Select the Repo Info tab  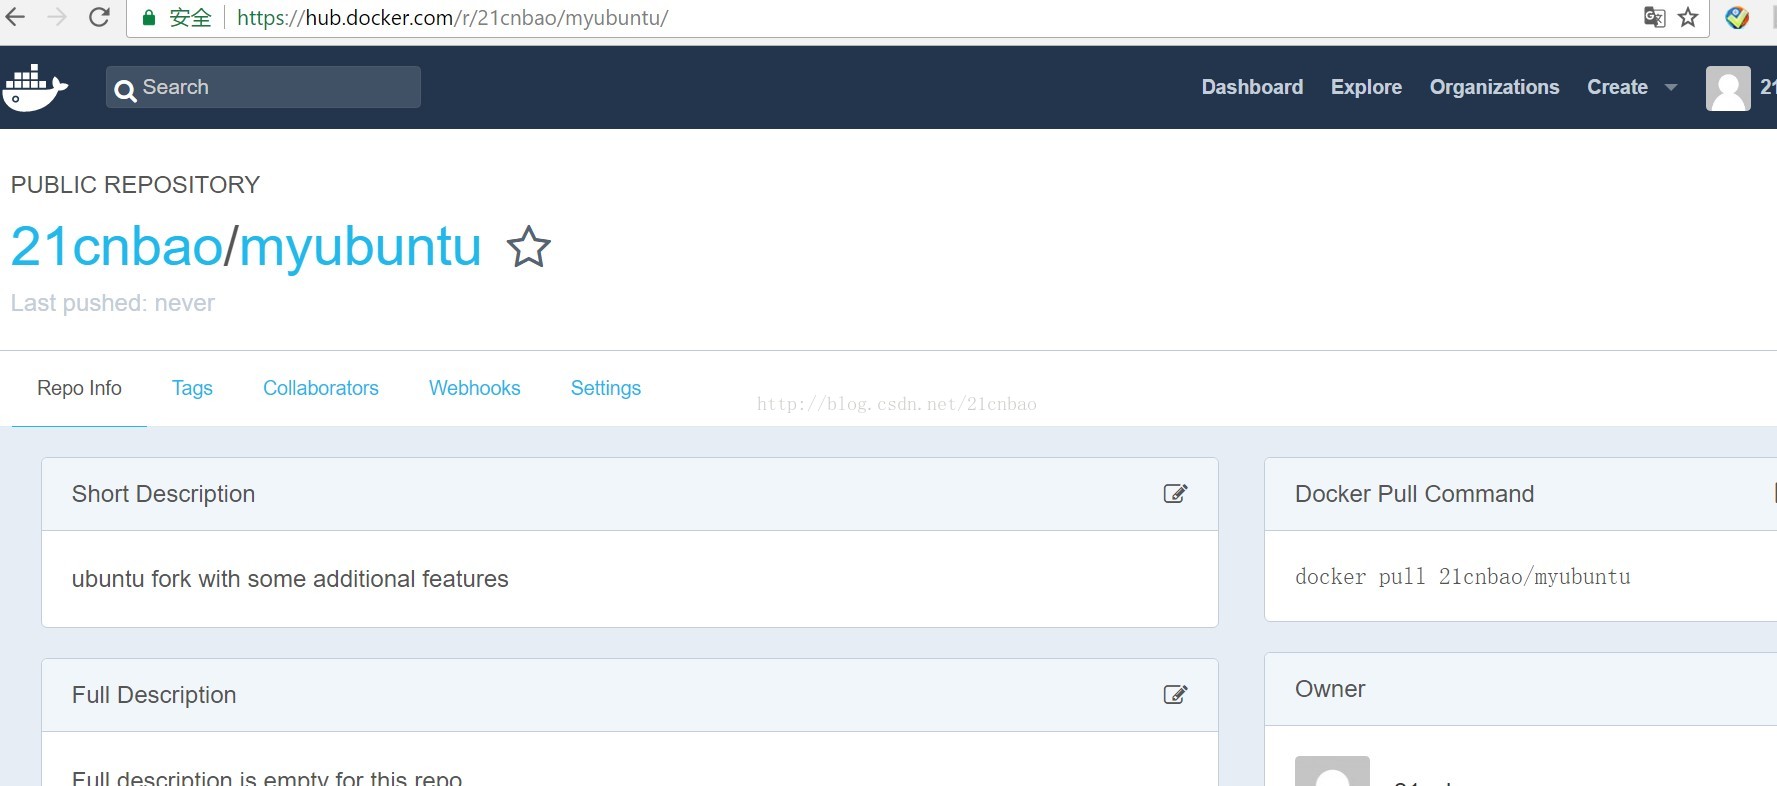click(79, 388)
